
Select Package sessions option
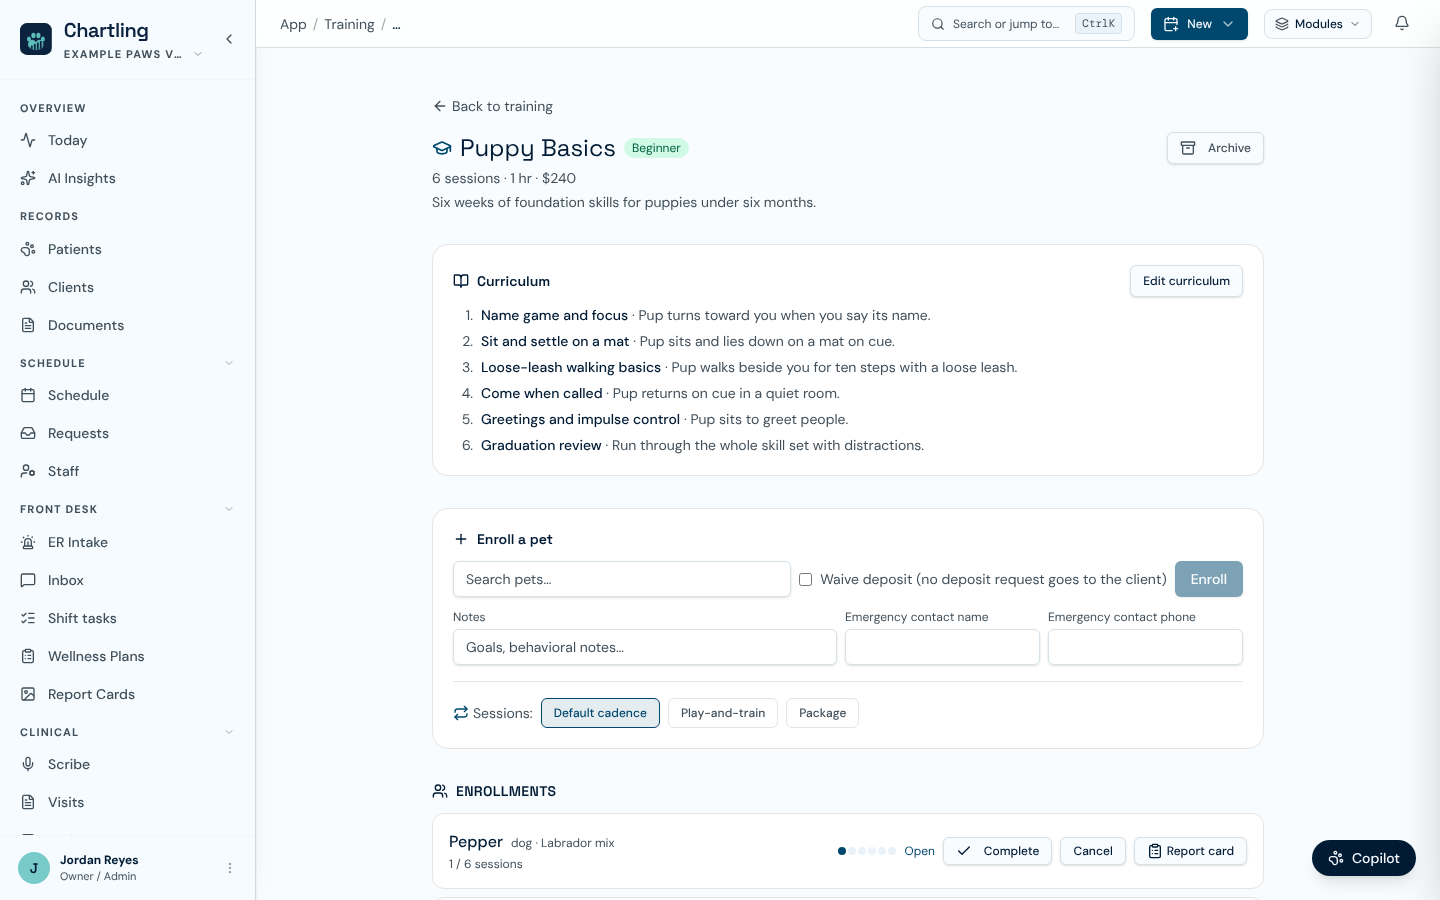click(822, 713)
